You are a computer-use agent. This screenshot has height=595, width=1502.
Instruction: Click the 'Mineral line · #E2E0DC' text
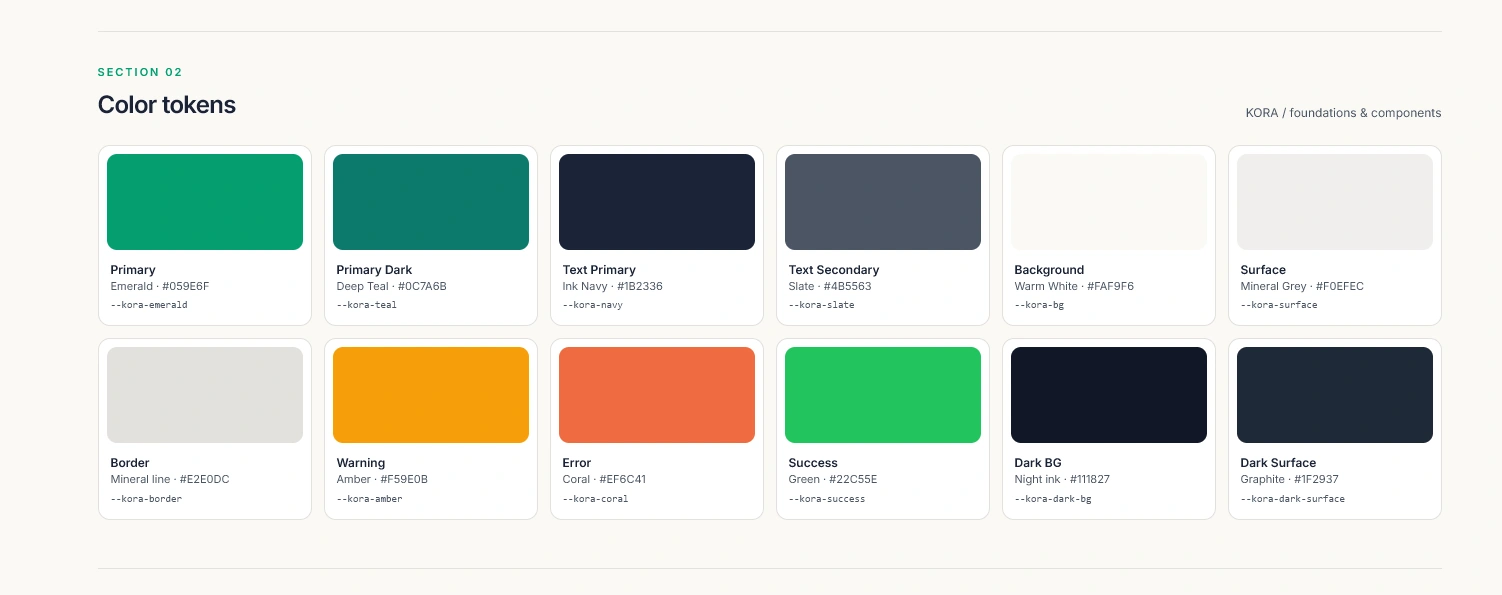(x=170, y=479)
